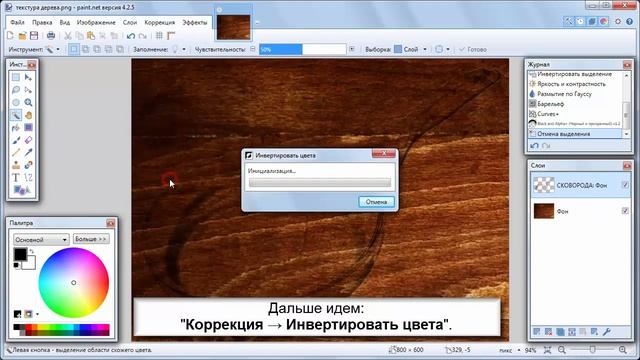Viewport: 640px width, 360px height.
Task: Select the Ellipse Select tool
Action: (x=16, y=102)
